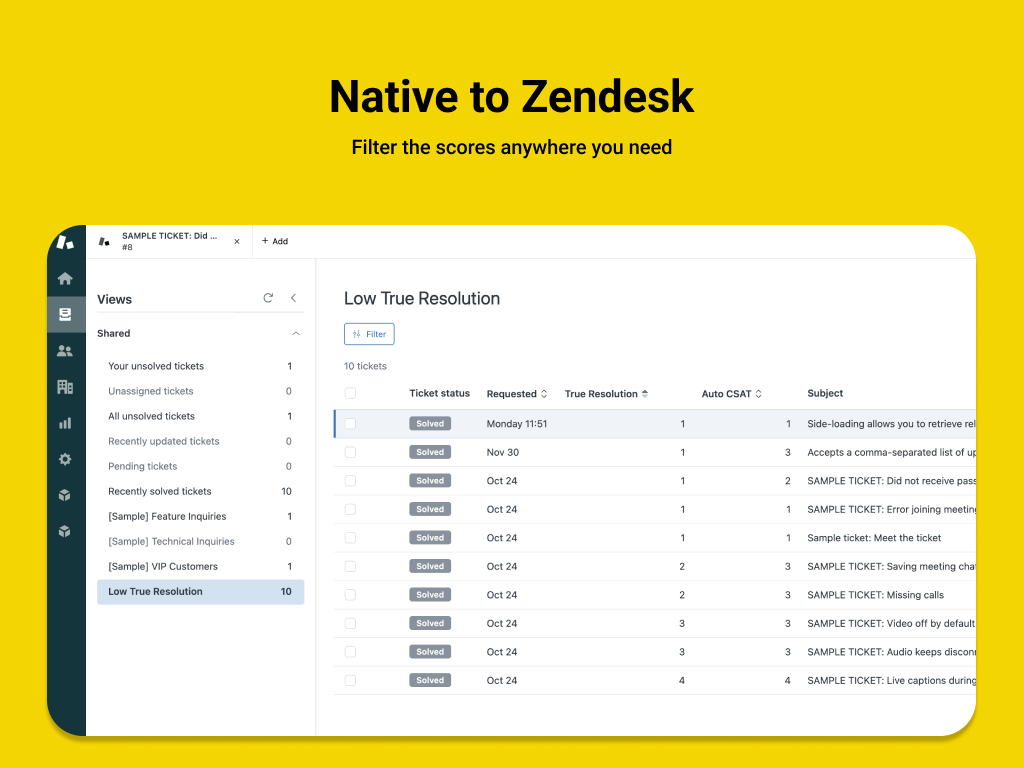1024x768 pixels.
Task: Check the Video off by default checkbox
Action: [351, 623]
